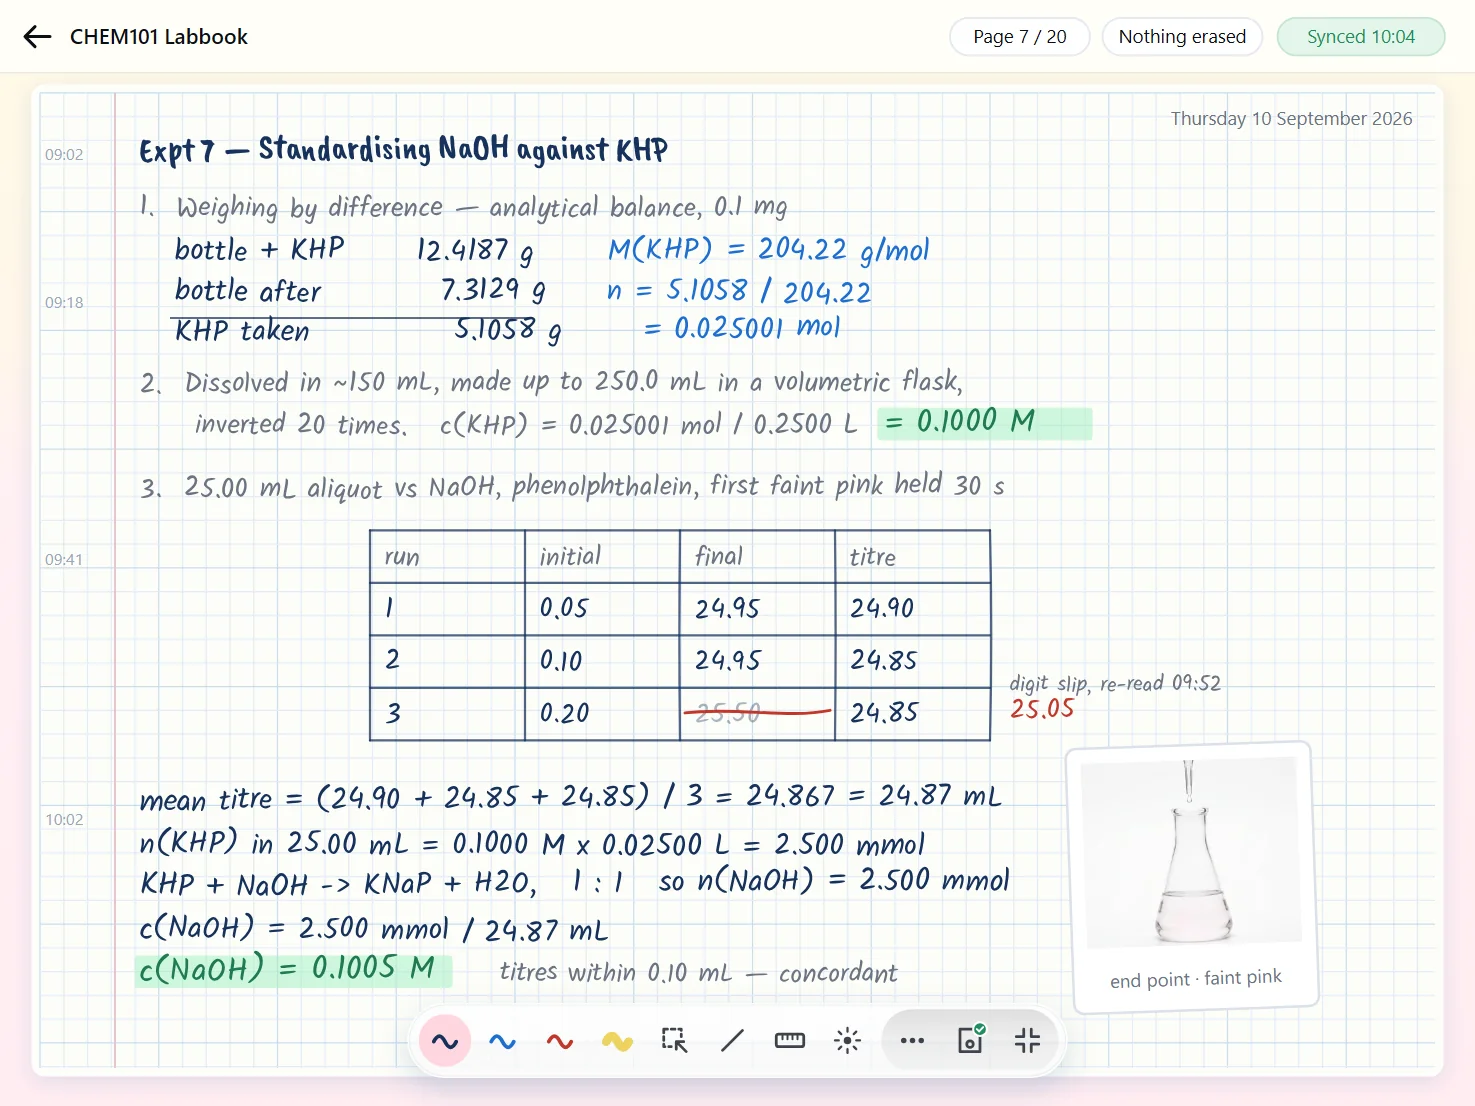
Task: Activate the laser pointer tool
Action: pyautogui.click(x=847, y=1041)
